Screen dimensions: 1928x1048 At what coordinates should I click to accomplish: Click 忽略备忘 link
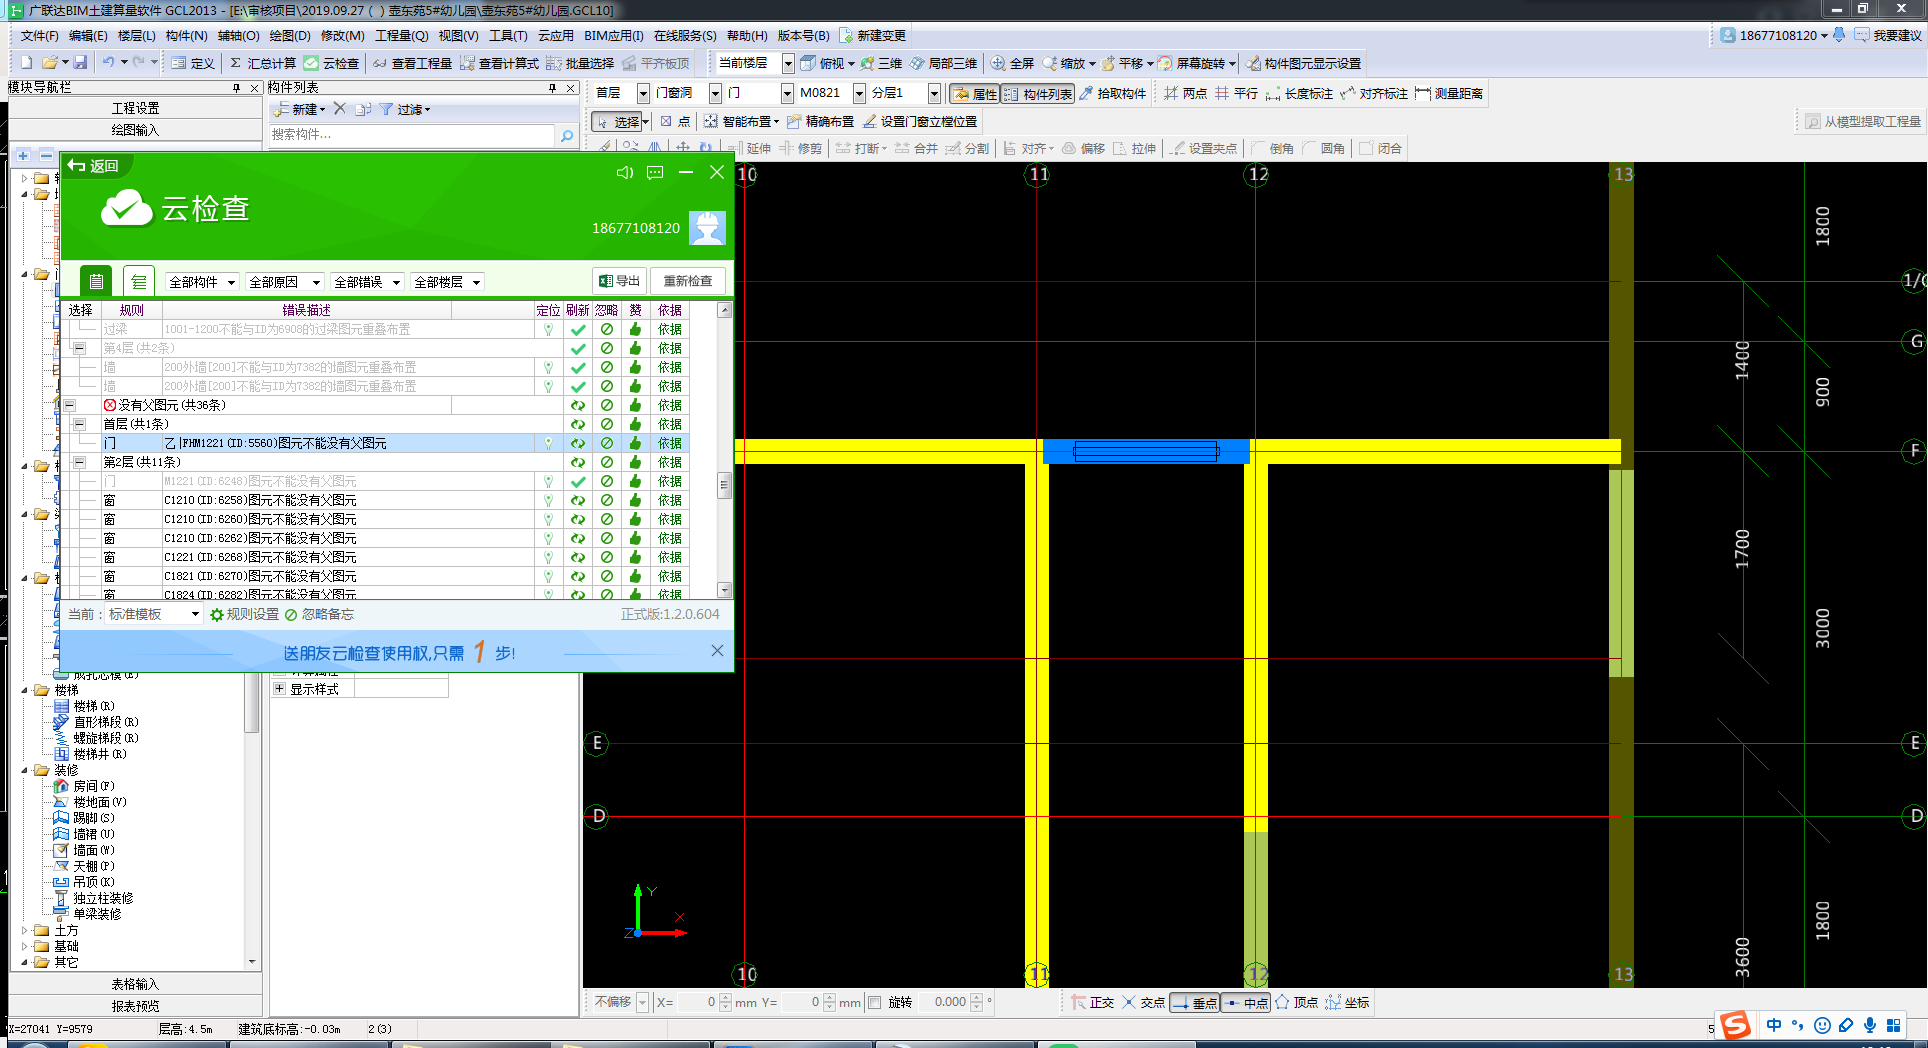pyautogui.click(x=319, y=614)
